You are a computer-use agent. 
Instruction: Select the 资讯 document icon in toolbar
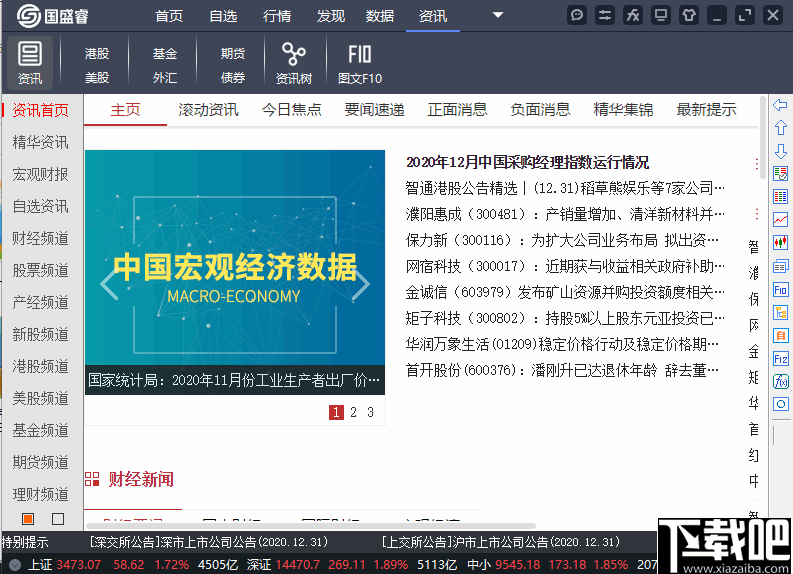30,63
